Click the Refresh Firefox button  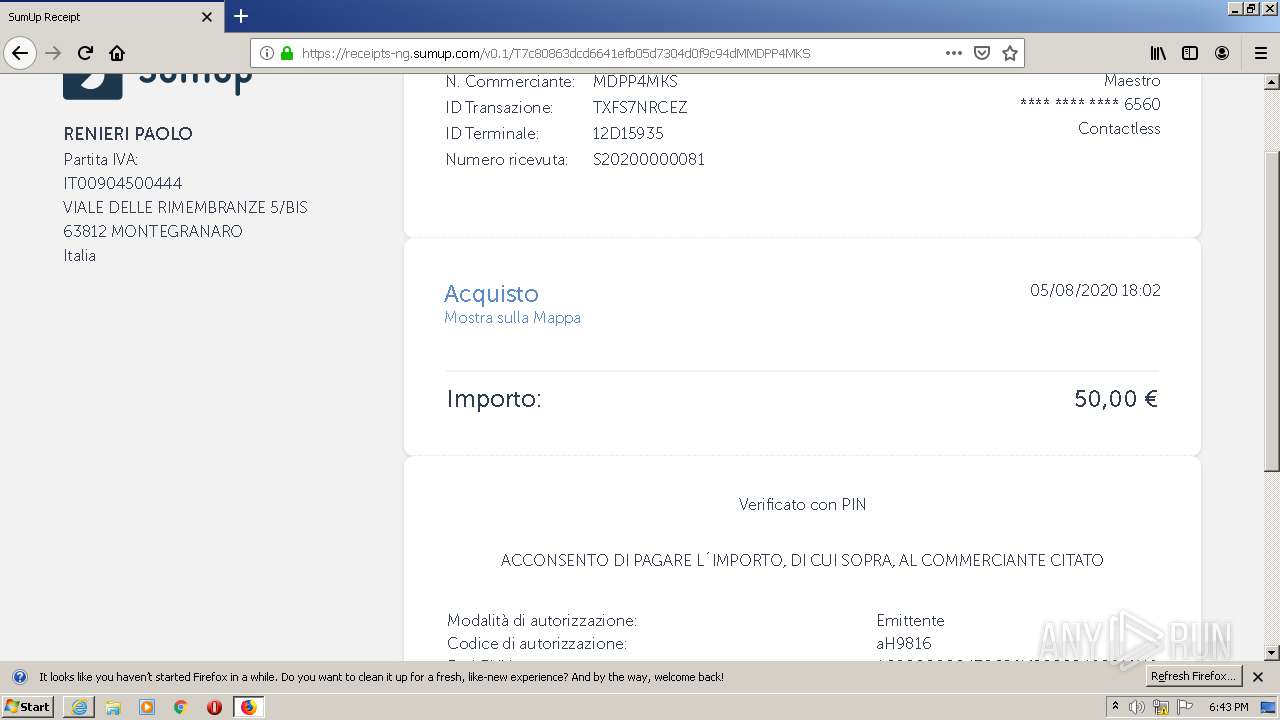pyautogui.click(x=1194, y=677)
